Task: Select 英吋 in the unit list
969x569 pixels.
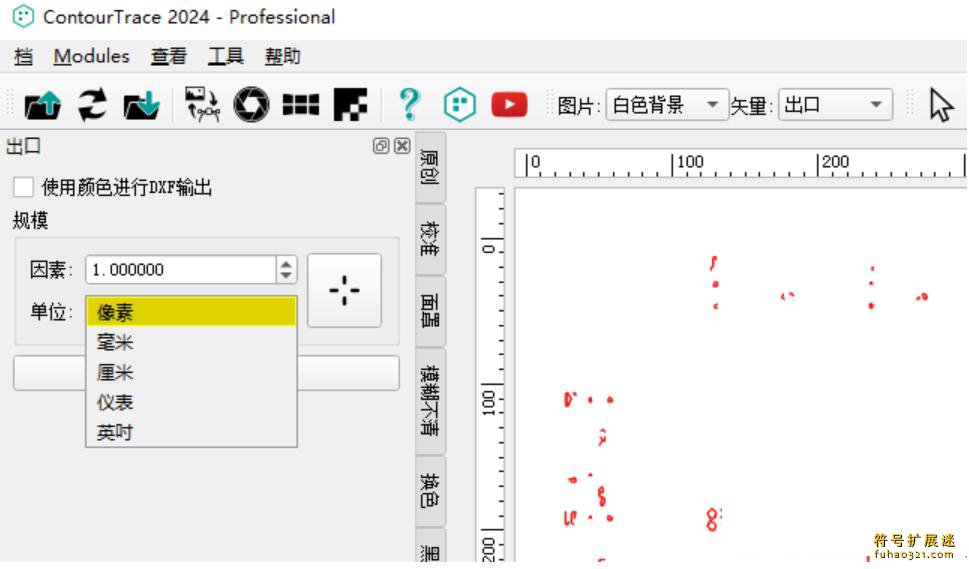Action: 192,432
